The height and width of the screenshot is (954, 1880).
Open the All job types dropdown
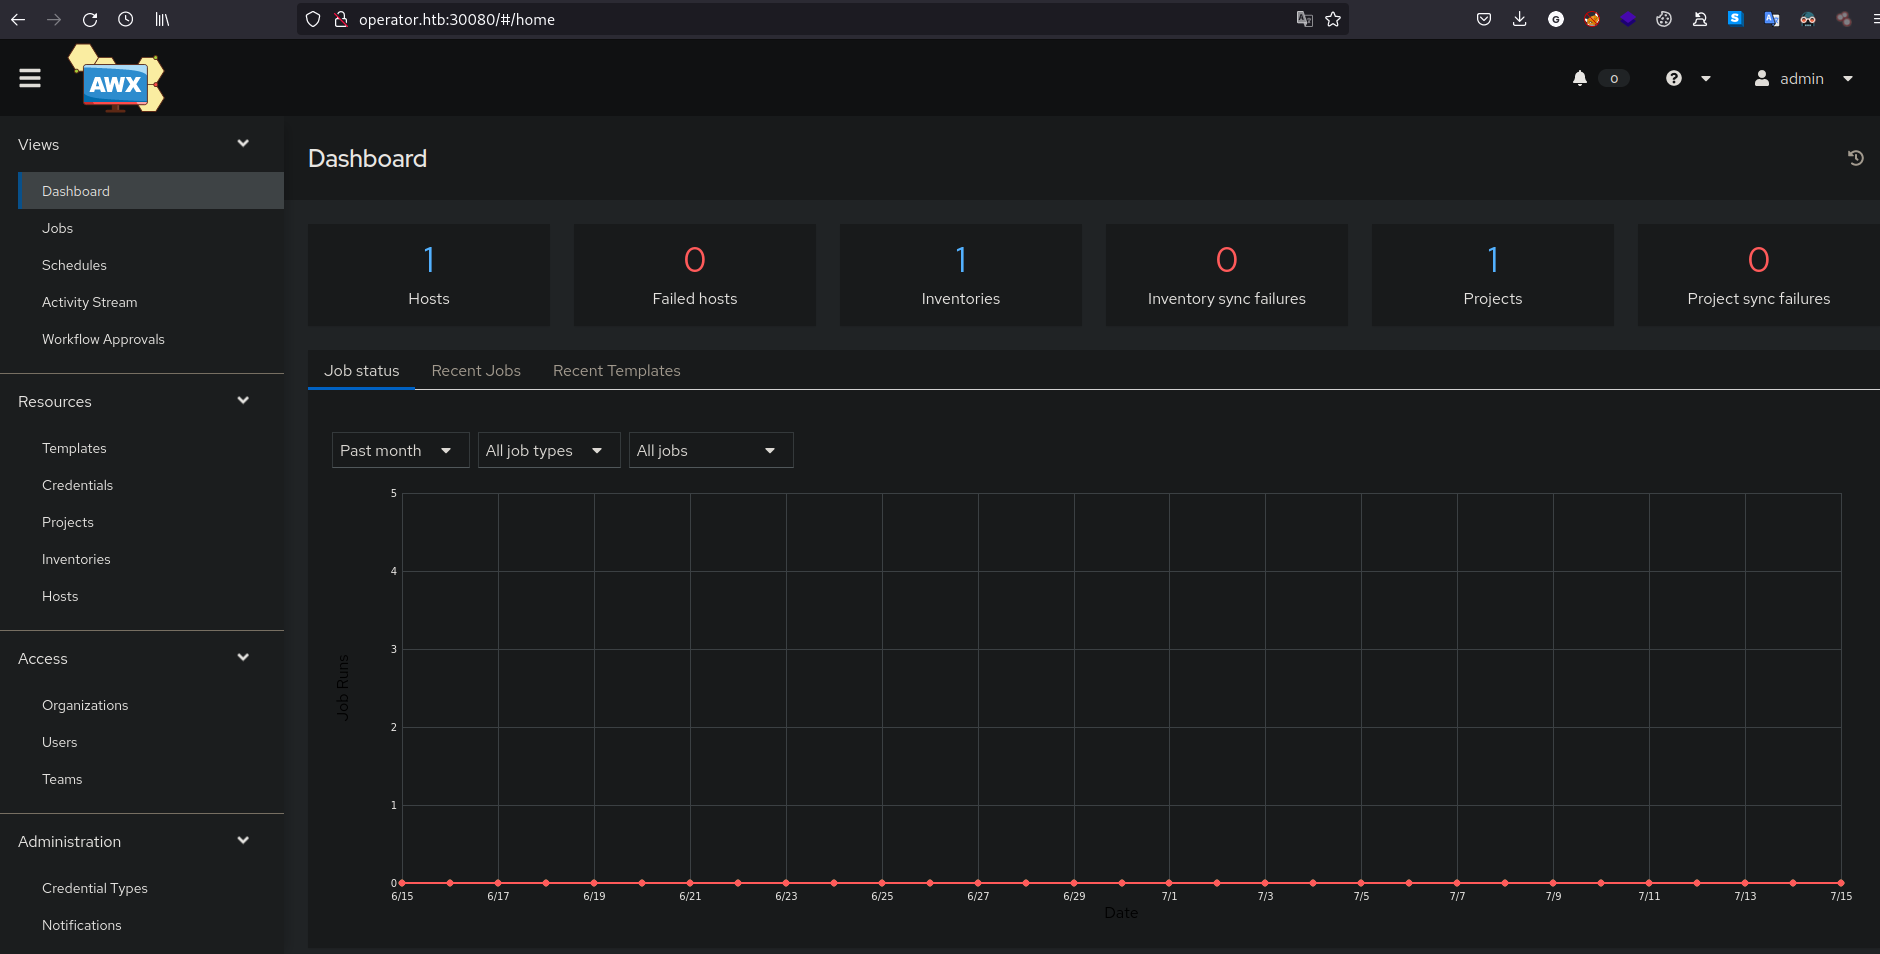[x=549, y=450]
